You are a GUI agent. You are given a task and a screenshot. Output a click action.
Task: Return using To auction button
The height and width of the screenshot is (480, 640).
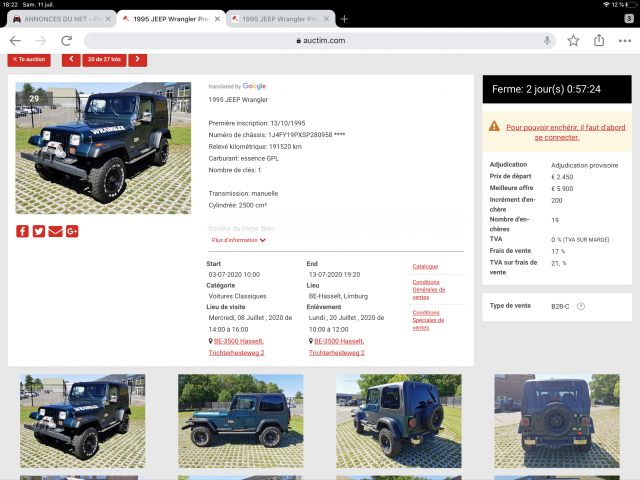coord(29,60)
